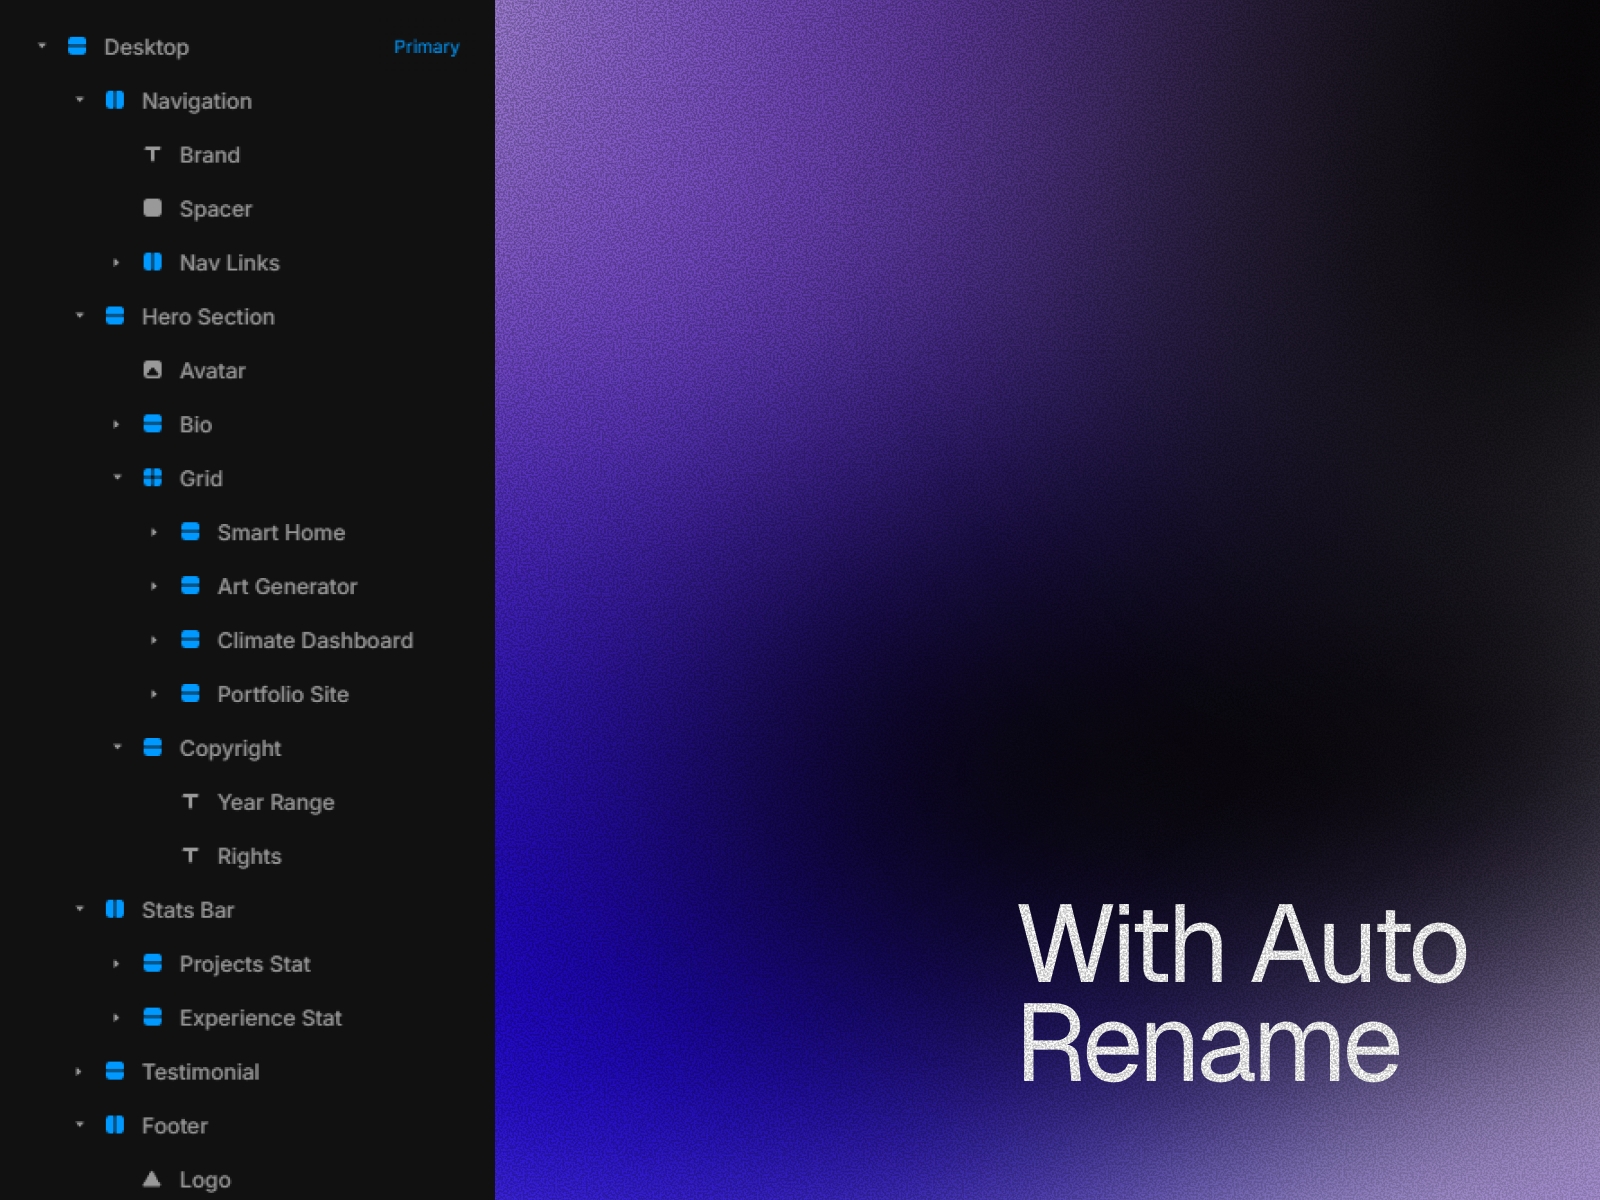This screenshot has height=1200, width=1600.
Task: Click the Year Range text icon
Action: pyautogui.click(x=191, y=802)
